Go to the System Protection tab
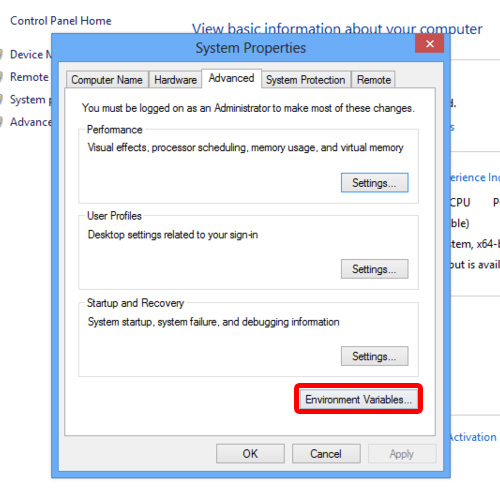The height and width of the screenshot is (500, 500). pos(306,80)
